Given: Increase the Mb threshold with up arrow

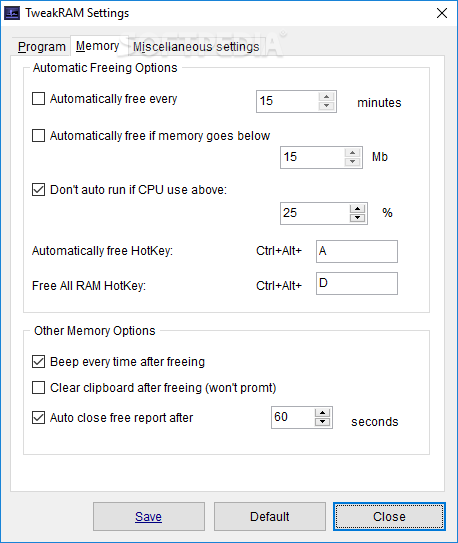Looking at the screenshot, I should pyautogui.click(x=352, y=152).
